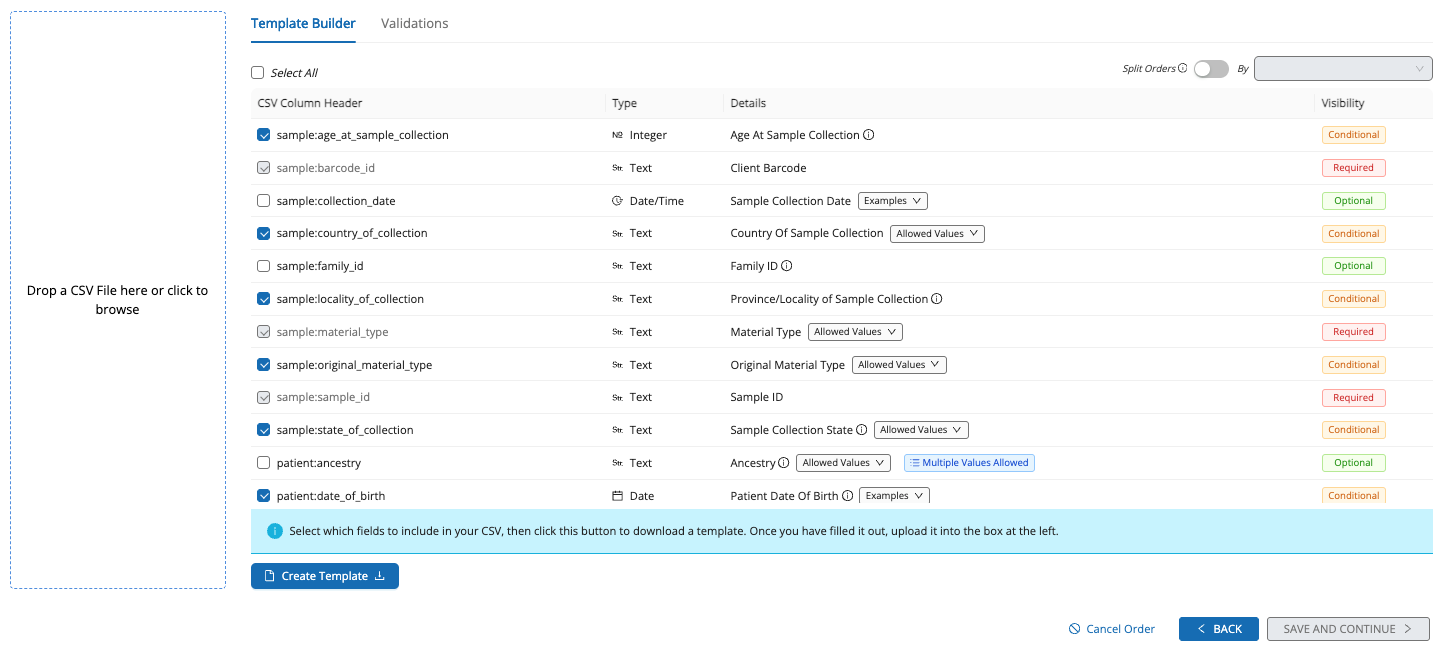Click the Cancel Order link
Screen dimensions: 1450x659
coord(1112,629)
